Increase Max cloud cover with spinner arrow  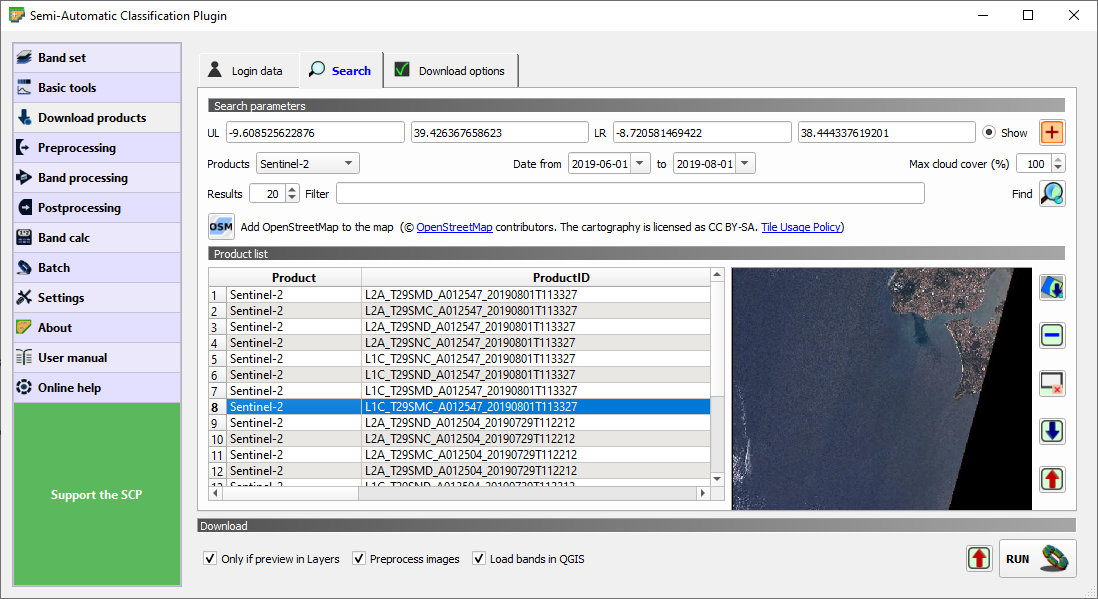click(x=1057, y=158)
